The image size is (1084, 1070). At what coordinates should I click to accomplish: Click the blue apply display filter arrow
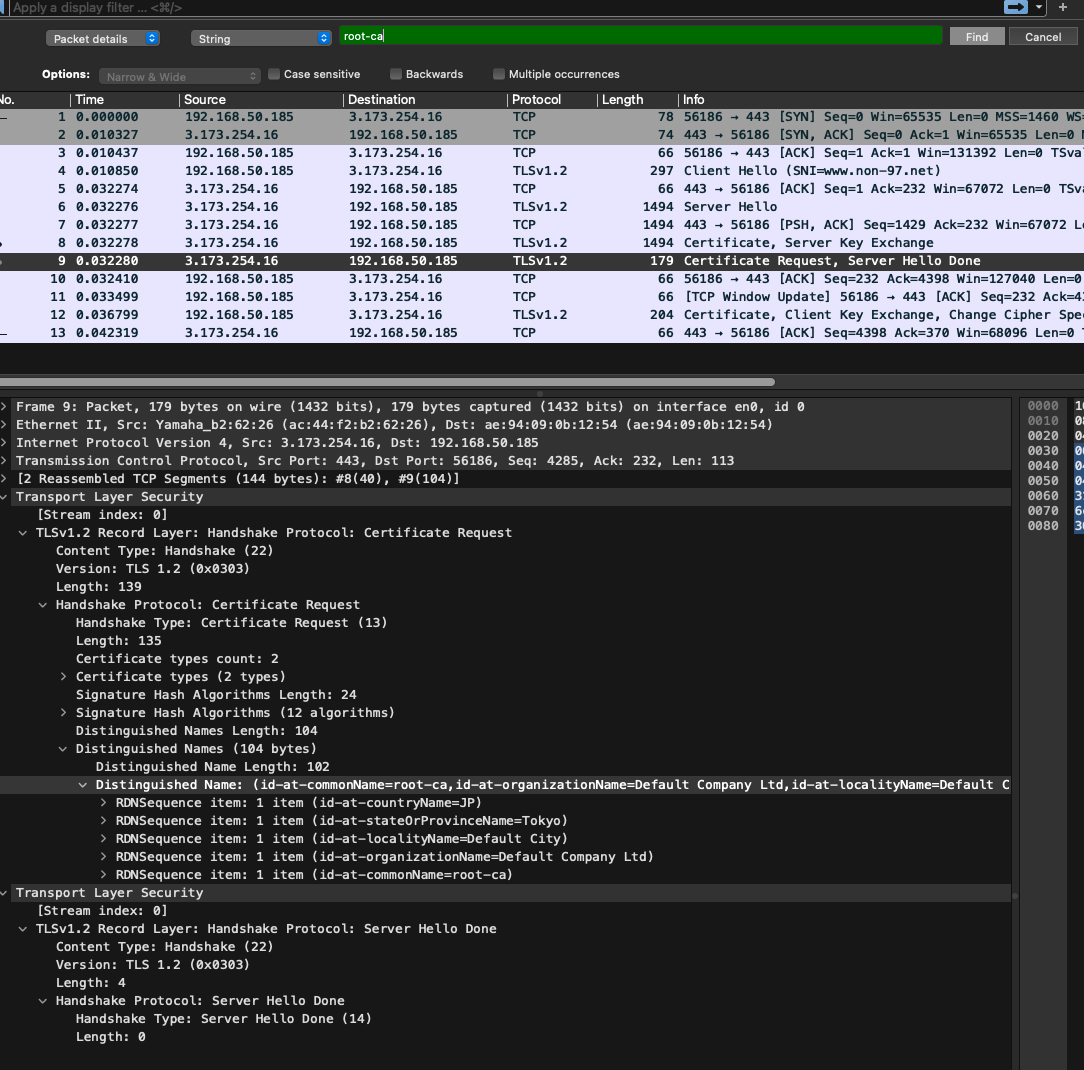1015,7
